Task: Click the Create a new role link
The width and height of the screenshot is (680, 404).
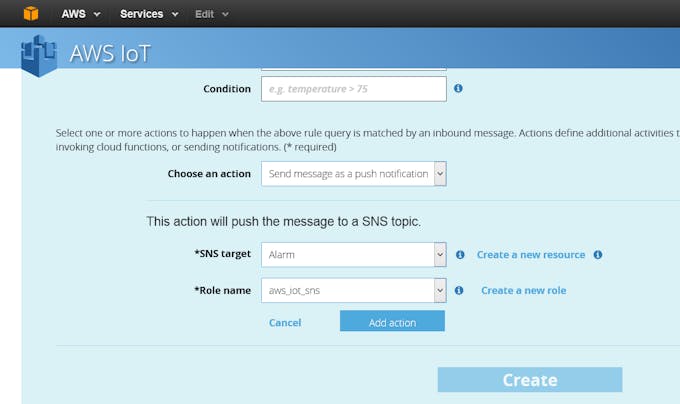Action: (x=523, y=290)
